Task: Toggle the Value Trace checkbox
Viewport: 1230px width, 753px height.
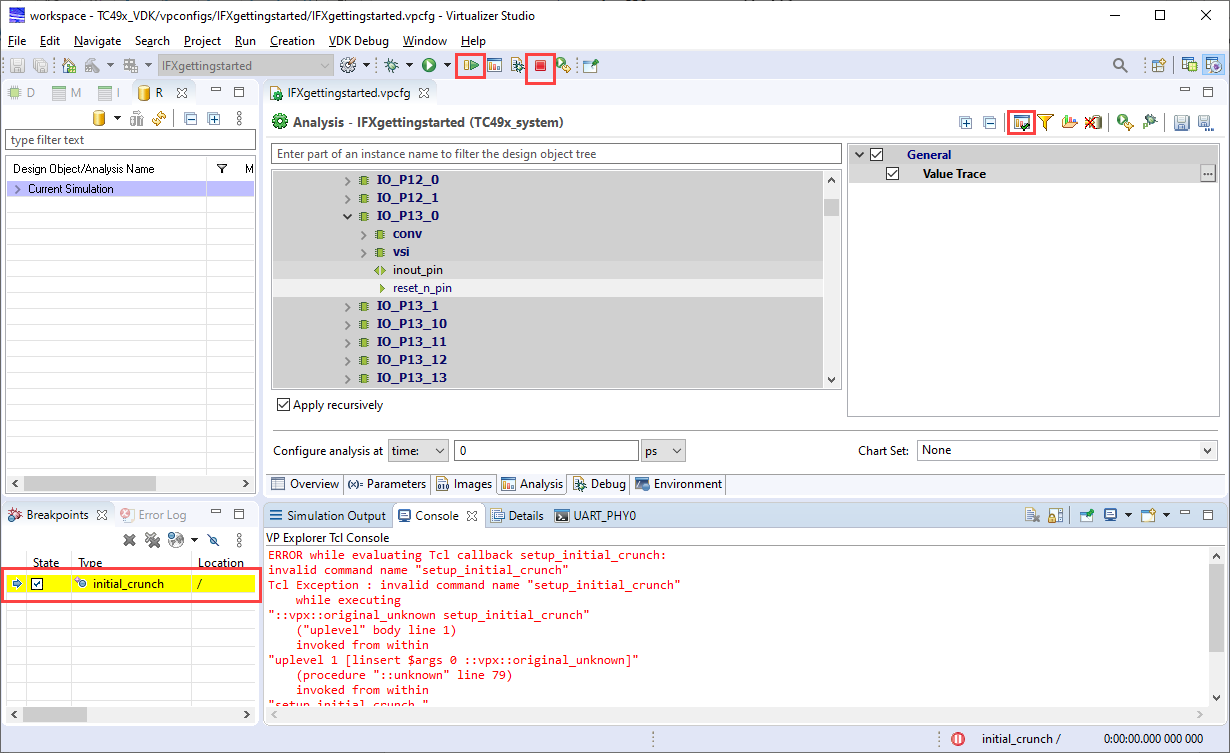Action: (x=893, y=174)
